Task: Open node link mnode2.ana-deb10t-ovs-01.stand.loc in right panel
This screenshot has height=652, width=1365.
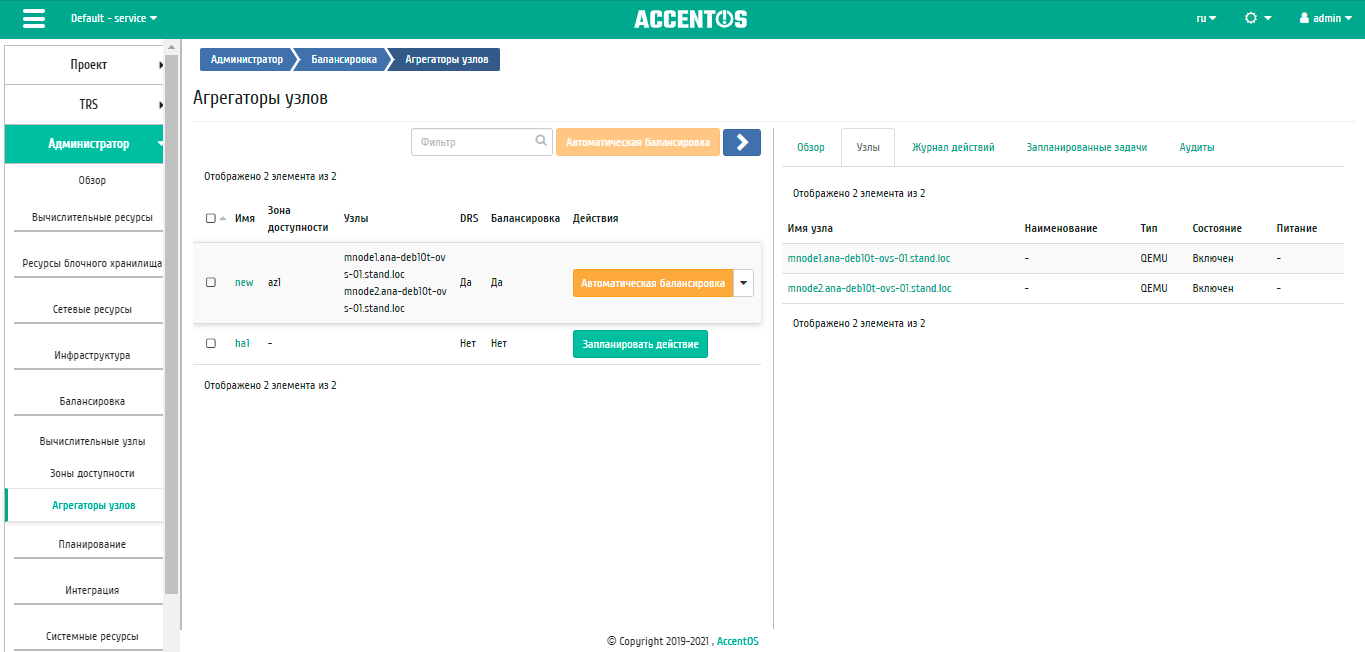Action: click(869, 288)
